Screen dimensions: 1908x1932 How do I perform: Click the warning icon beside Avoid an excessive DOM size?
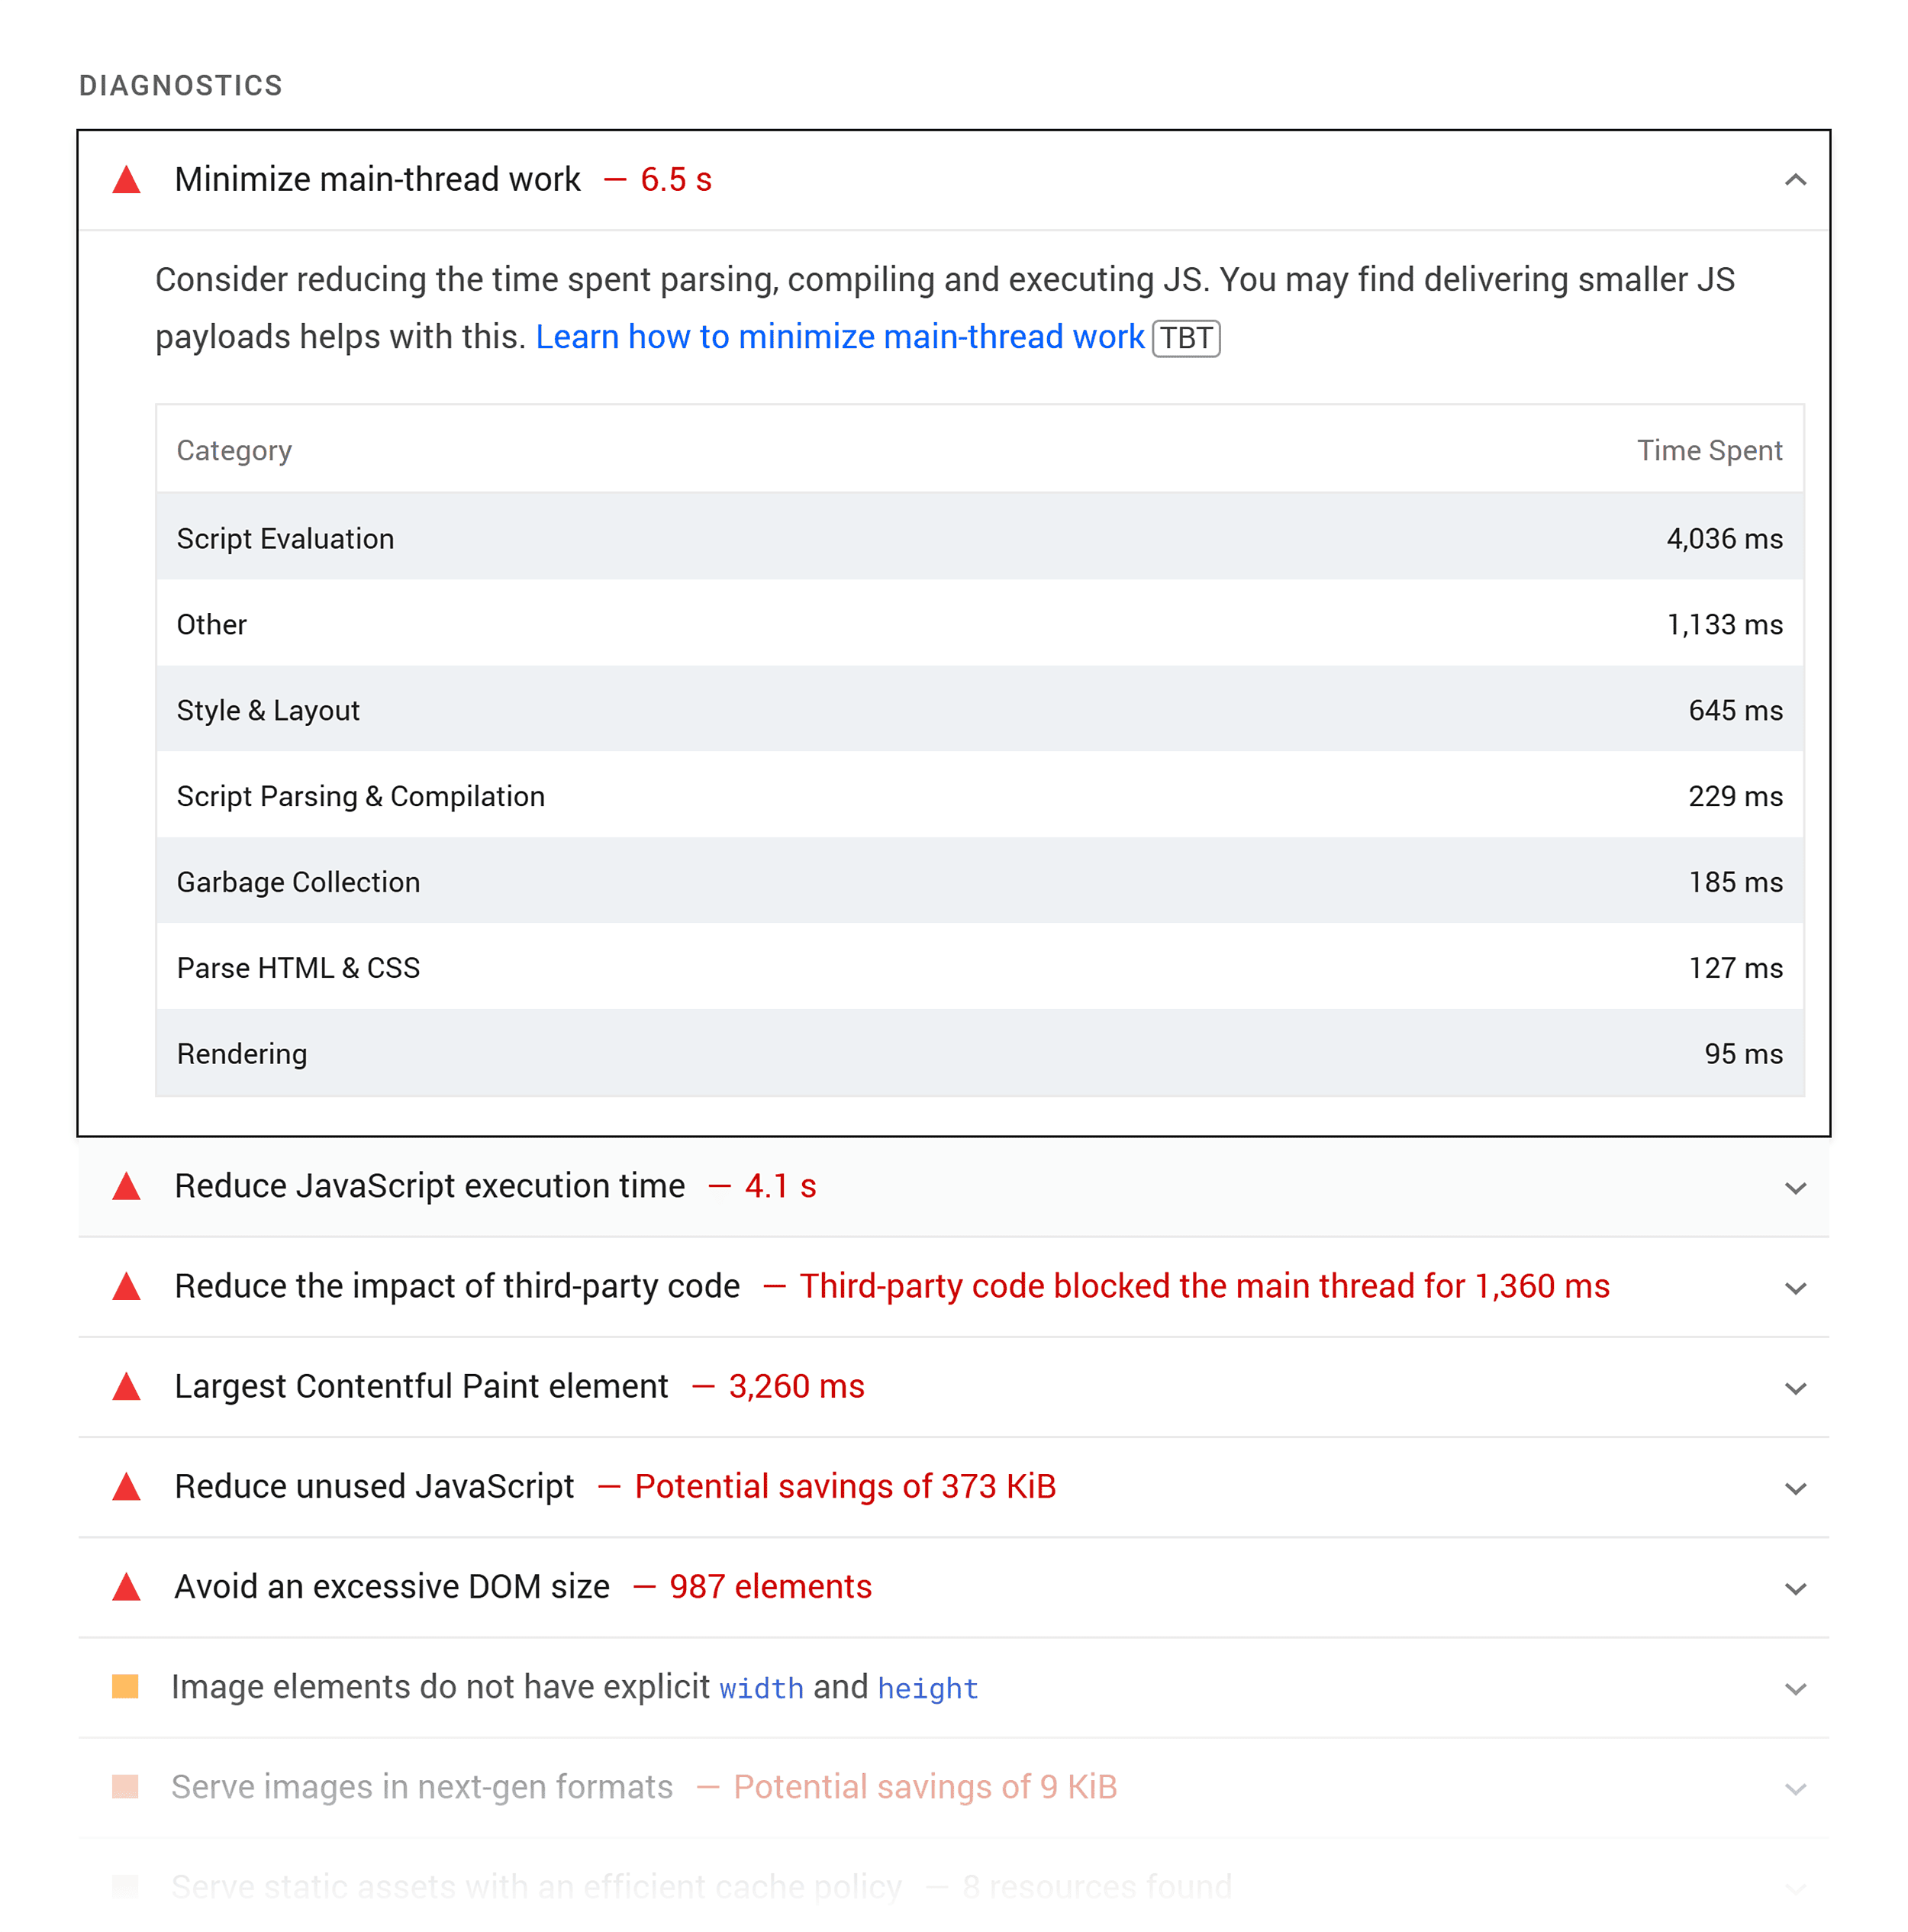pos(126,1587)
